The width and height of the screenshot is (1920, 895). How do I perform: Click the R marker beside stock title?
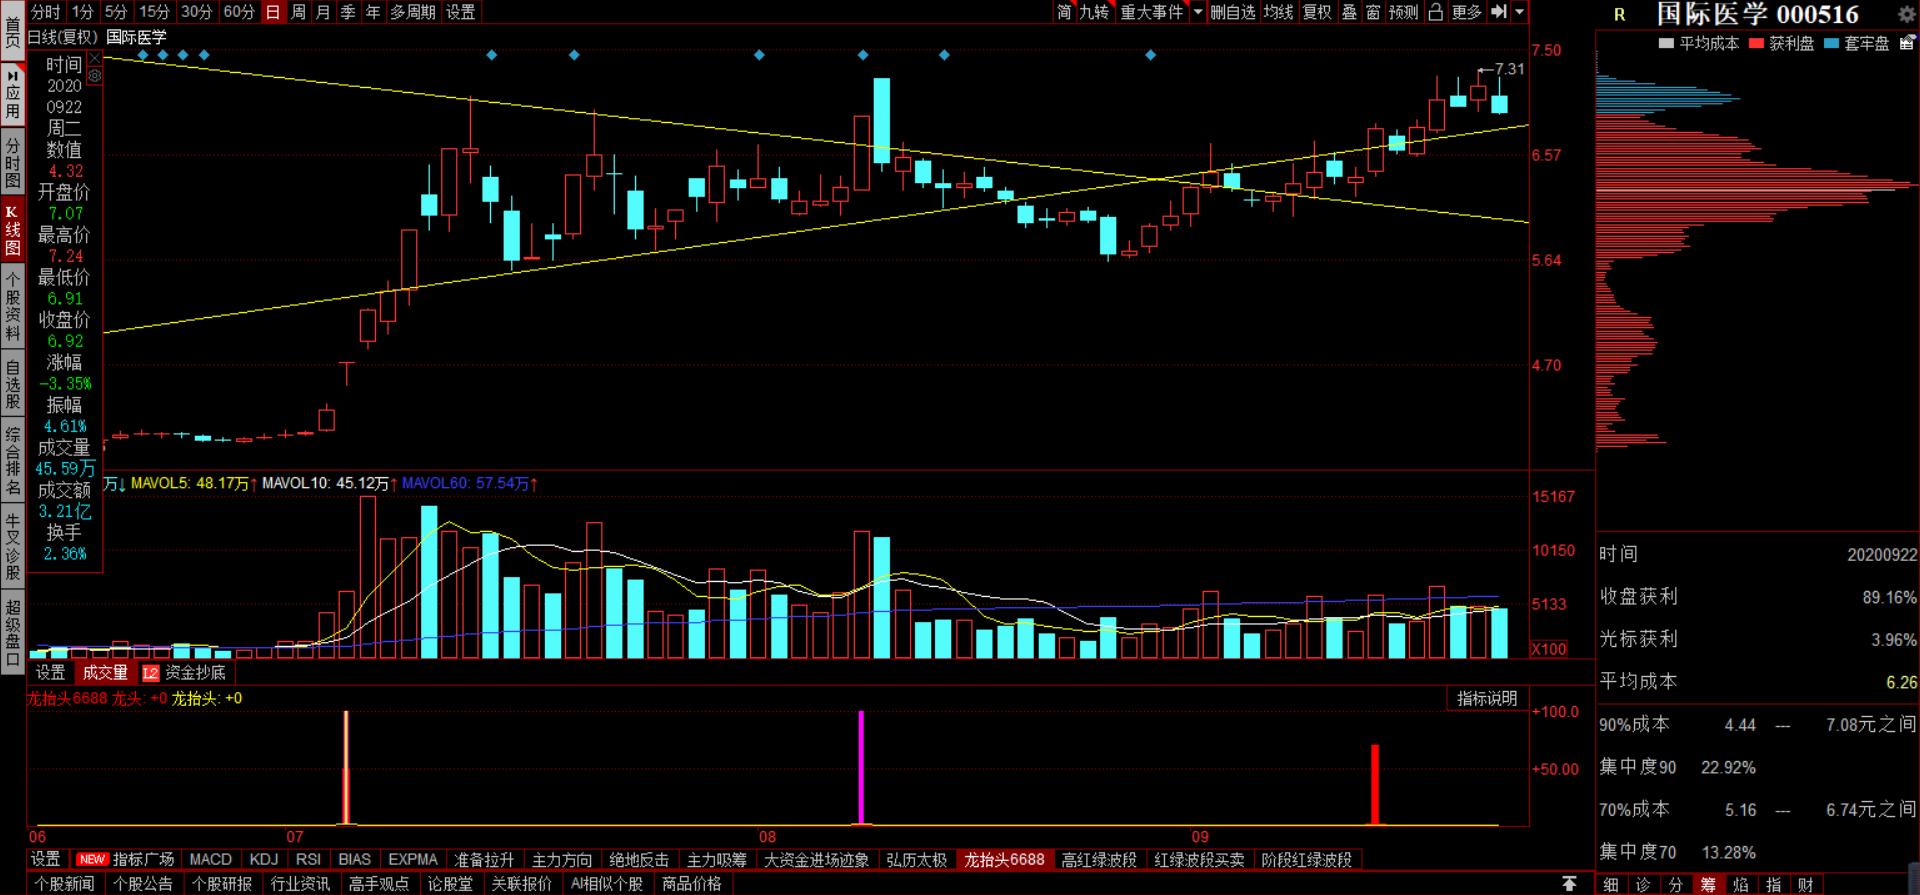coord(1620,15)
